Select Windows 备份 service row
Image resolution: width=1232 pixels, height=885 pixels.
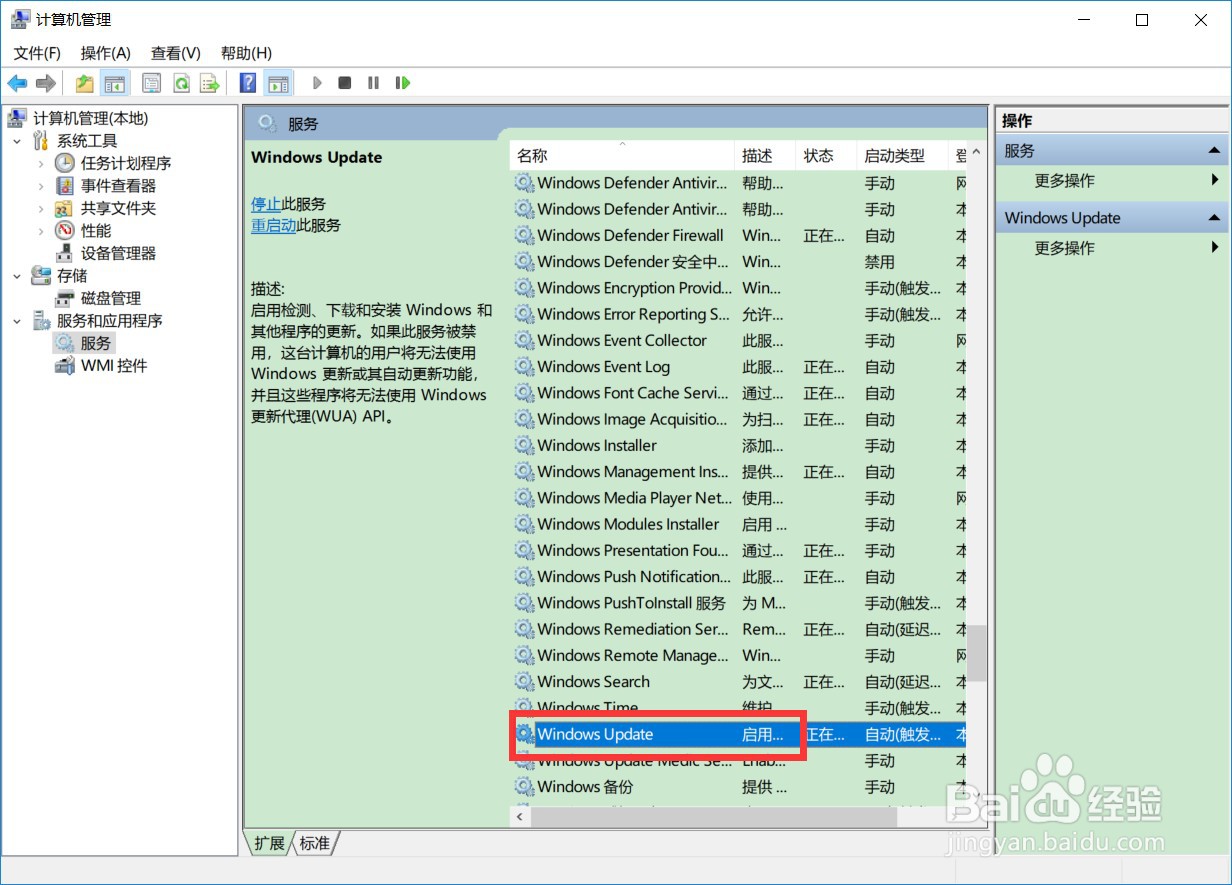(738, 787)
